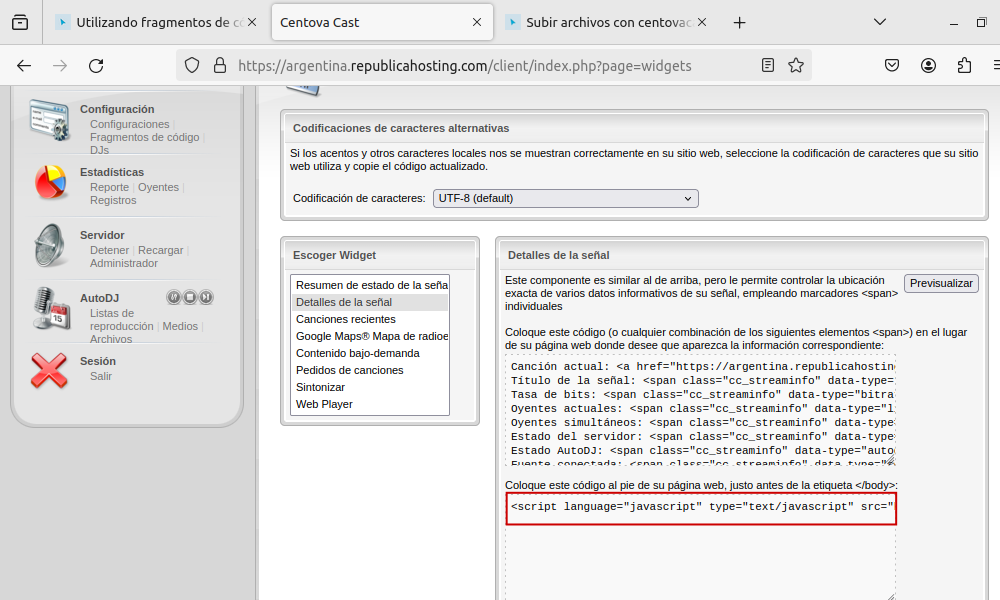Click the script code text field

click(x=701, y=507)
